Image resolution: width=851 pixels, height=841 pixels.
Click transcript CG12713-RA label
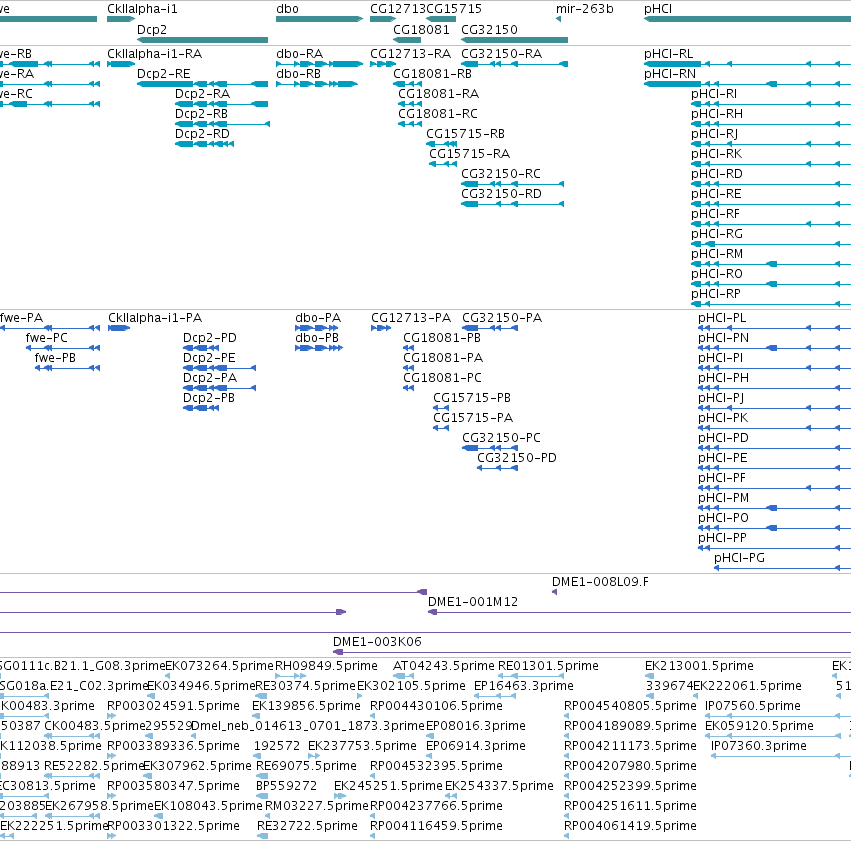point(410,54)
